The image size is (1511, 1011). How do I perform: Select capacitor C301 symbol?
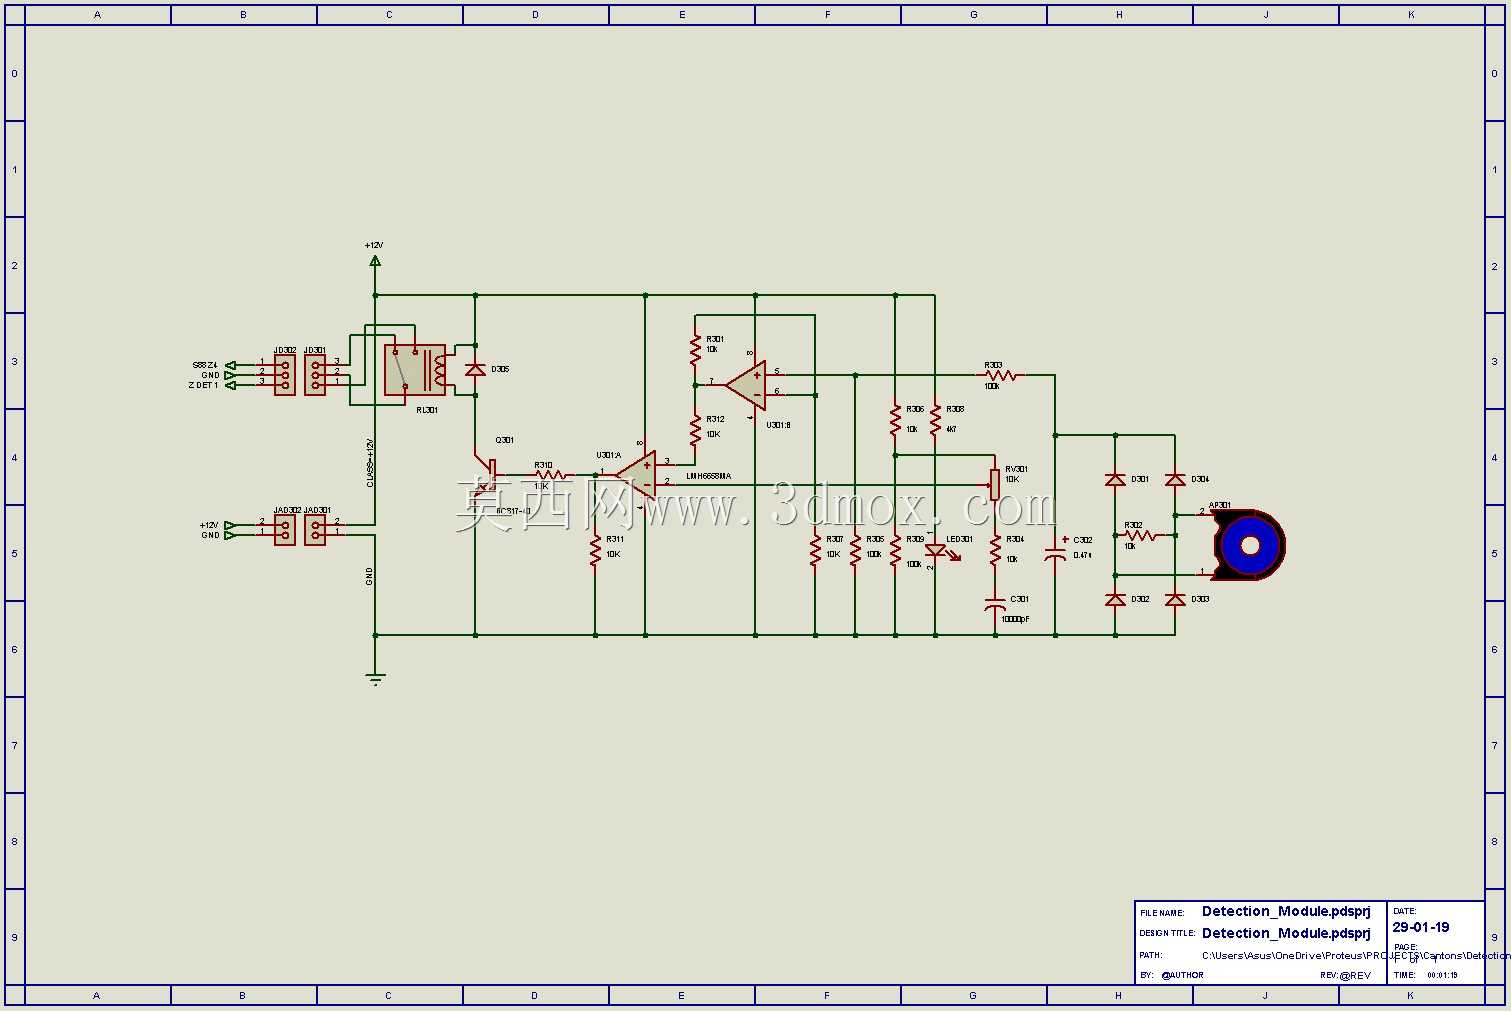coord(995,605)
